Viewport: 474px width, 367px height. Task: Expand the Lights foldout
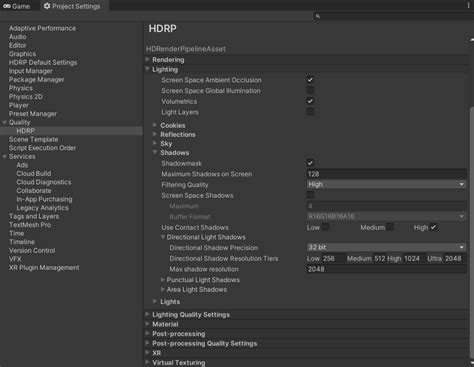click(x=155, y=301)
